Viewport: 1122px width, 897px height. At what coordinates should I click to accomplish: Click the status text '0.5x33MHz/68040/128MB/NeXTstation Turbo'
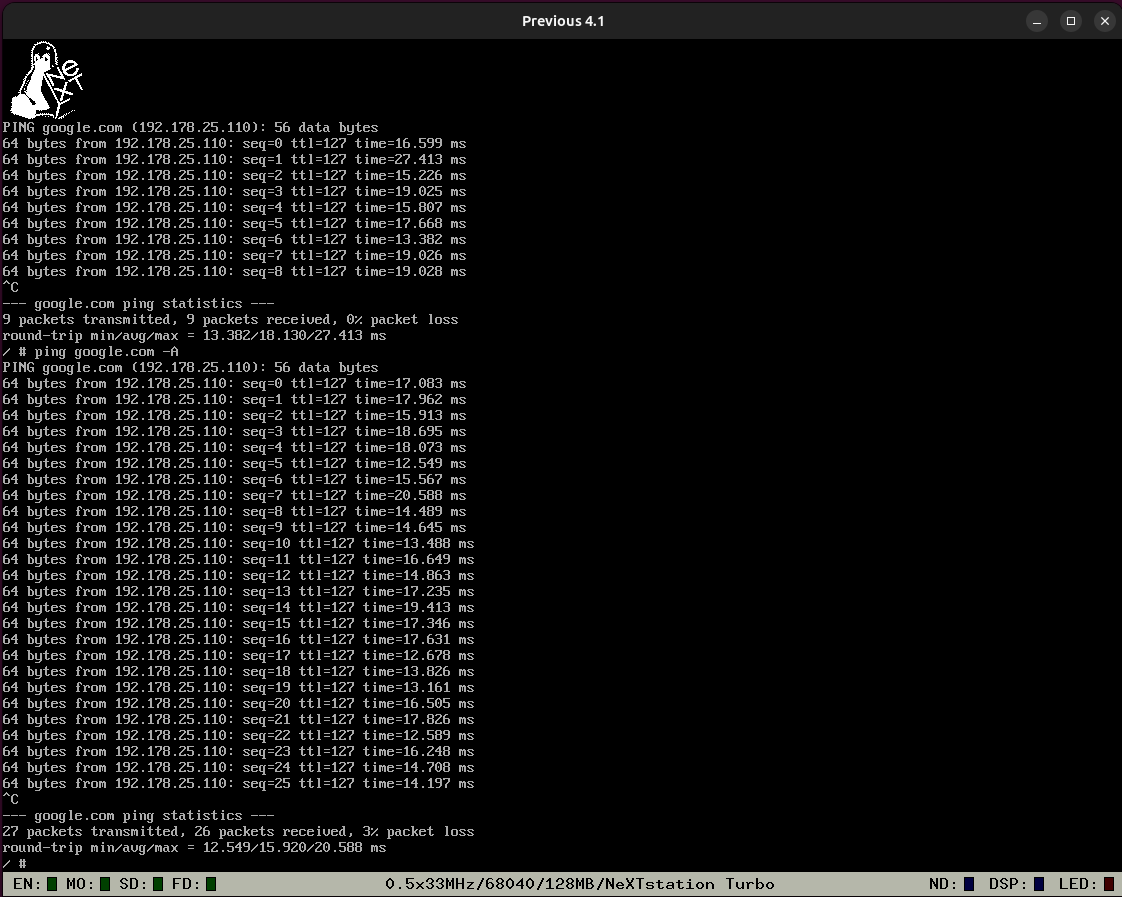pyautogui.click(x=580, y=884)
